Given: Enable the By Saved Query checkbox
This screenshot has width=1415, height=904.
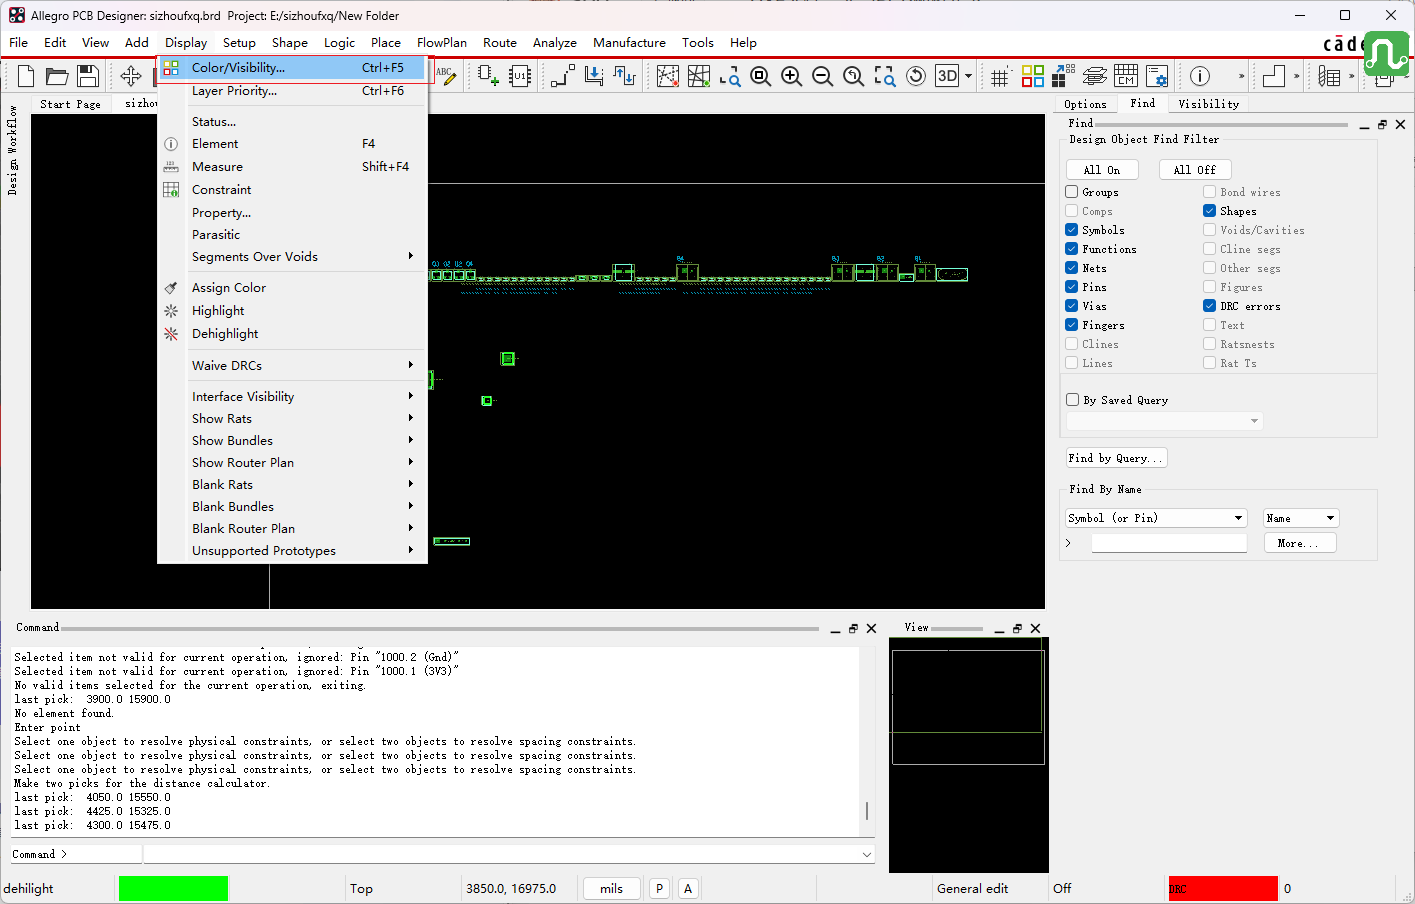Looking at the screenshot, I should 1073,400.
